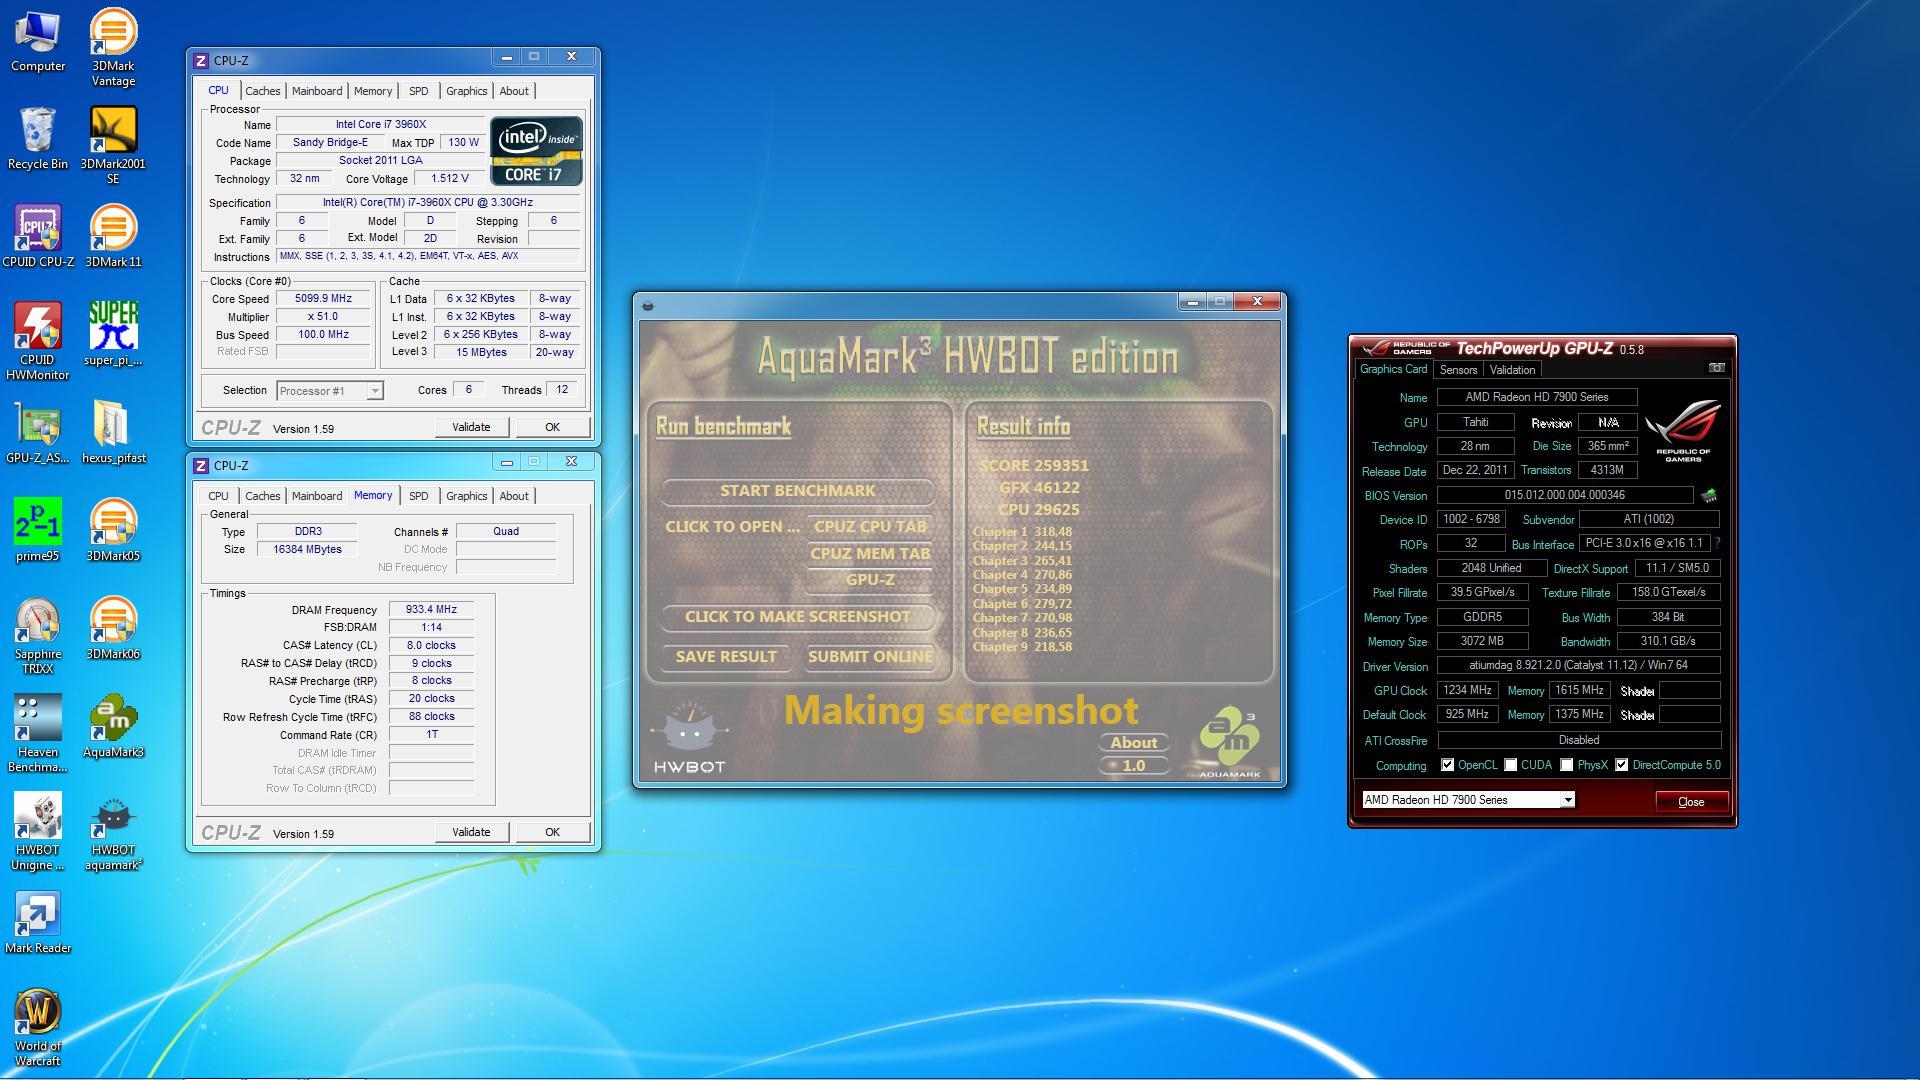Screen dimensions: 1920x1080
Task: Click Validate in the top CPU-Z window
Action: click(471, 427)
